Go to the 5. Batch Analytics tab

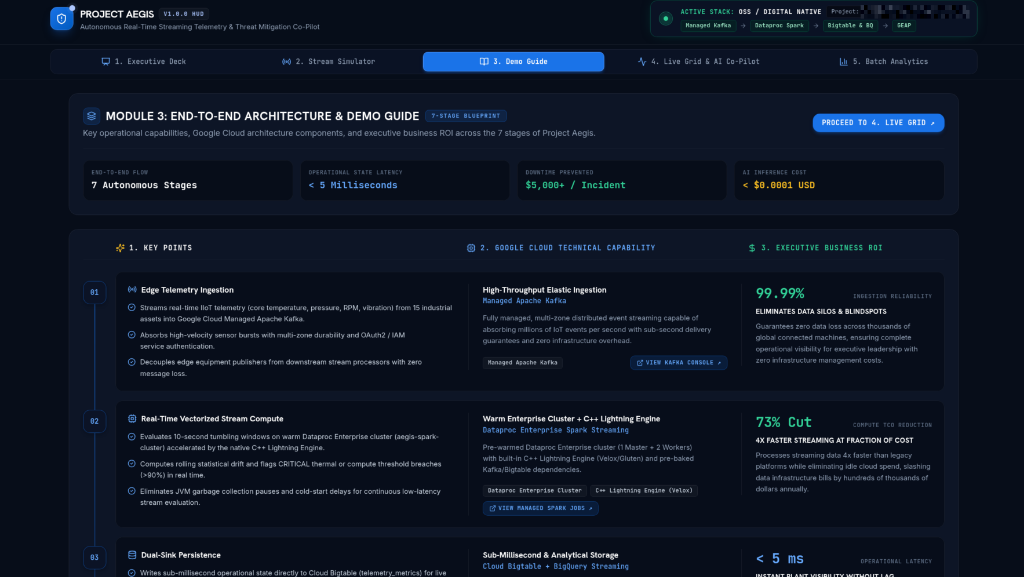(x=883, y=62)
